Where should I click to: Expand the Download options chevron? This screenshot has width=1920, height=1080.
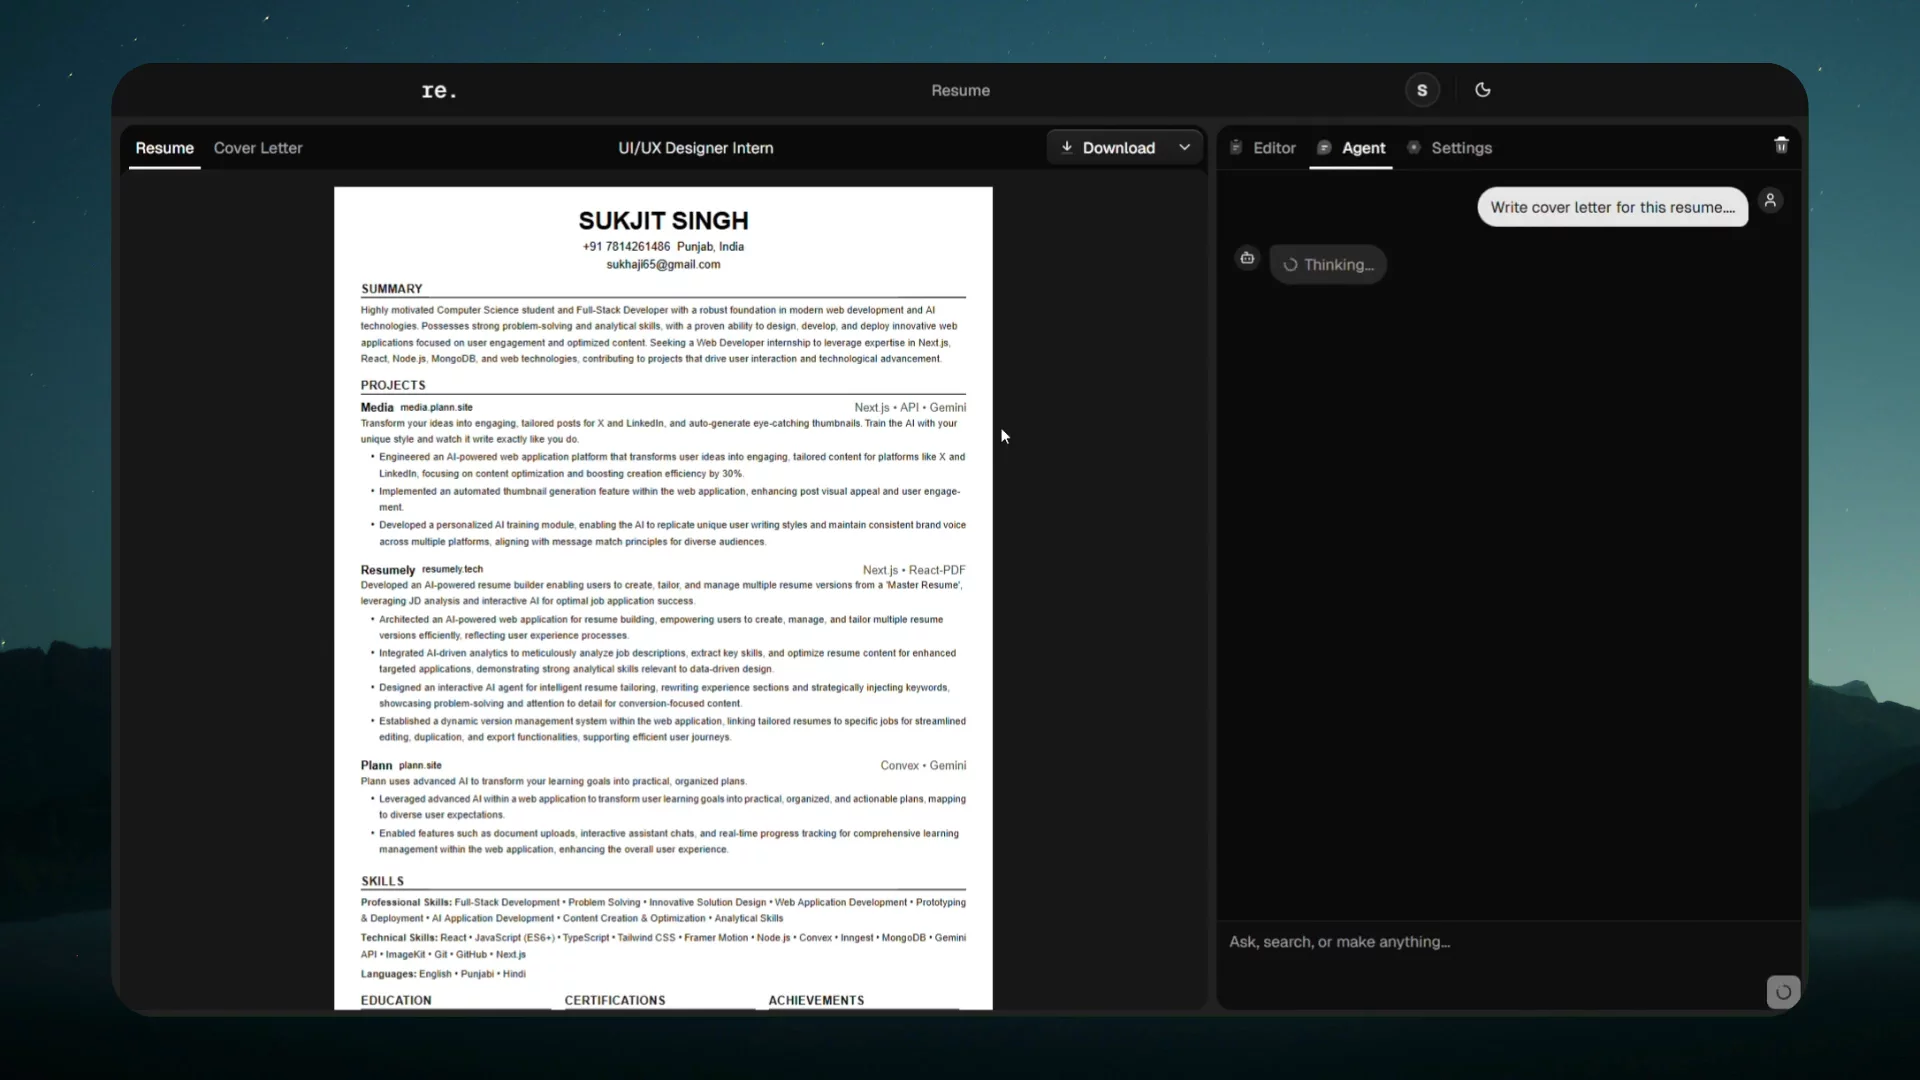(1185, 147)
